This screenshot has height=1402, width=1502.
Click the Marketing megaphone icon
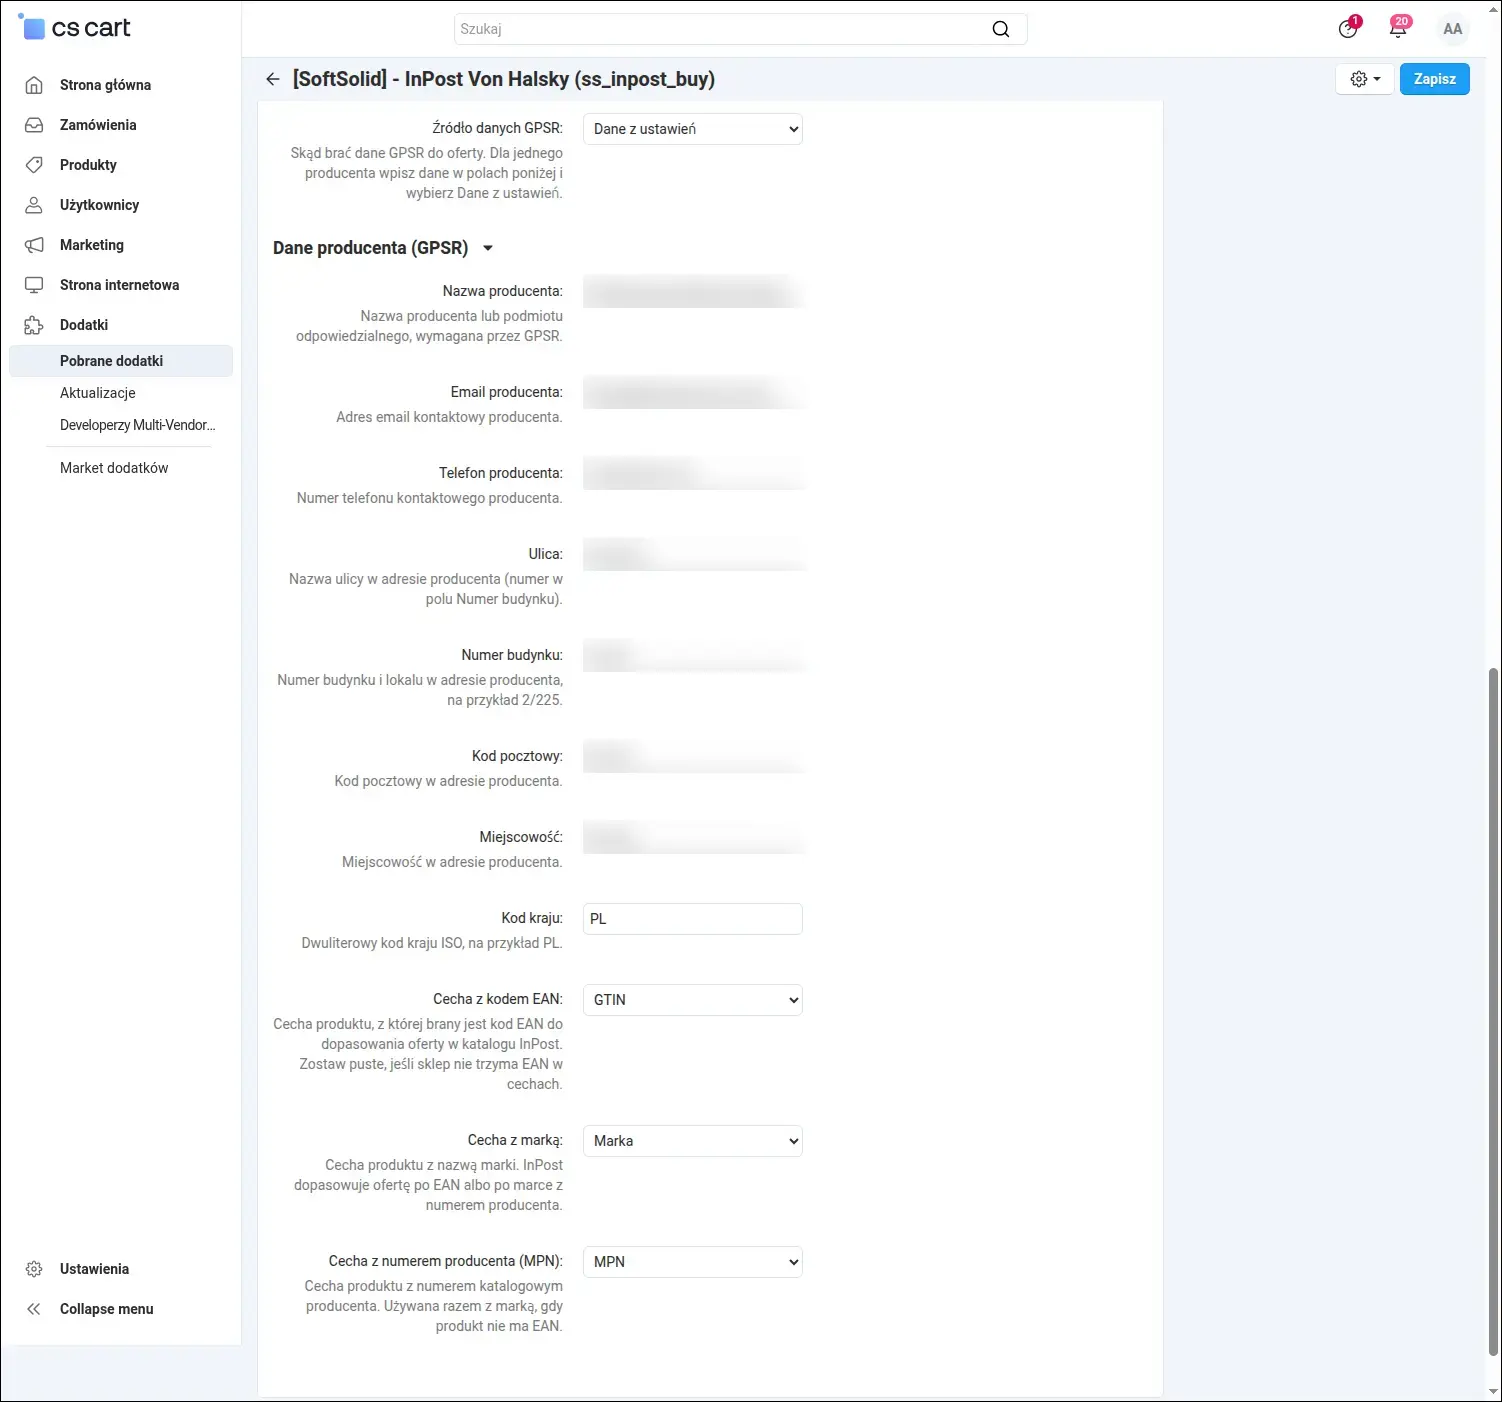coord(34,245)
